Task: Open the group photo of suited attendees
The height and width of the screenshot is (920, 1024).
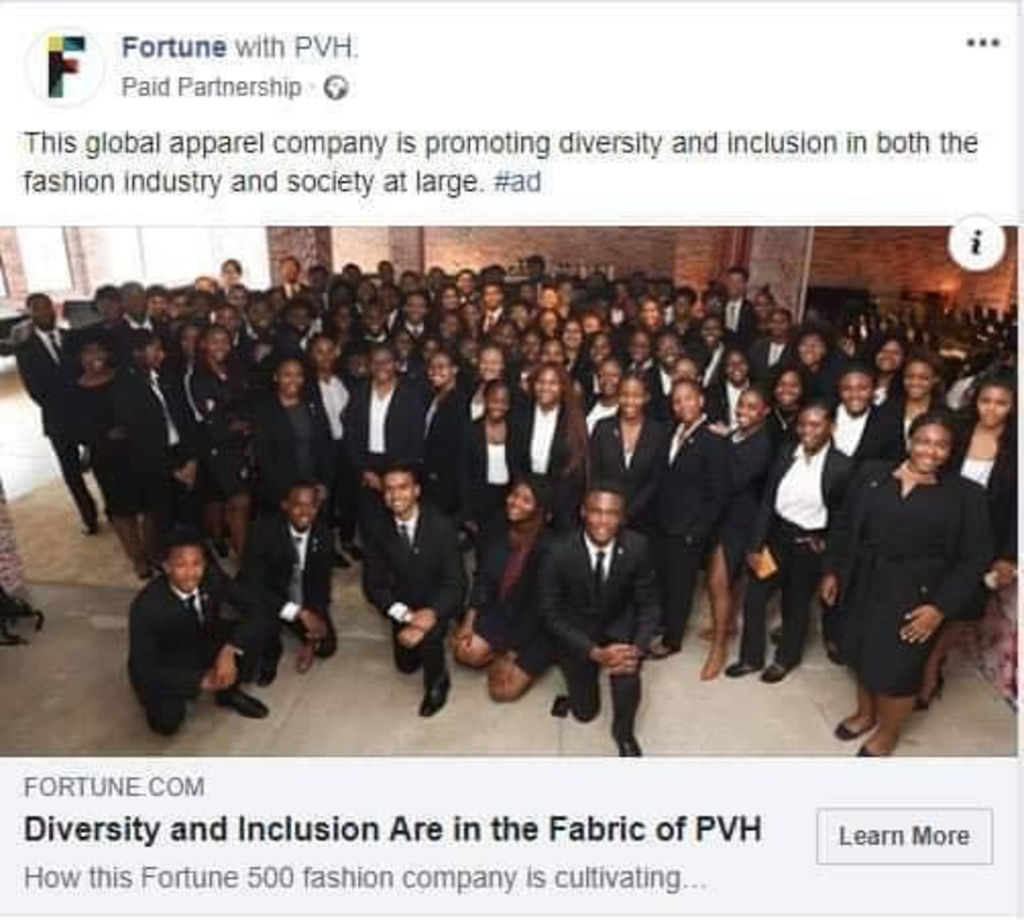Action: coord(509,491)
